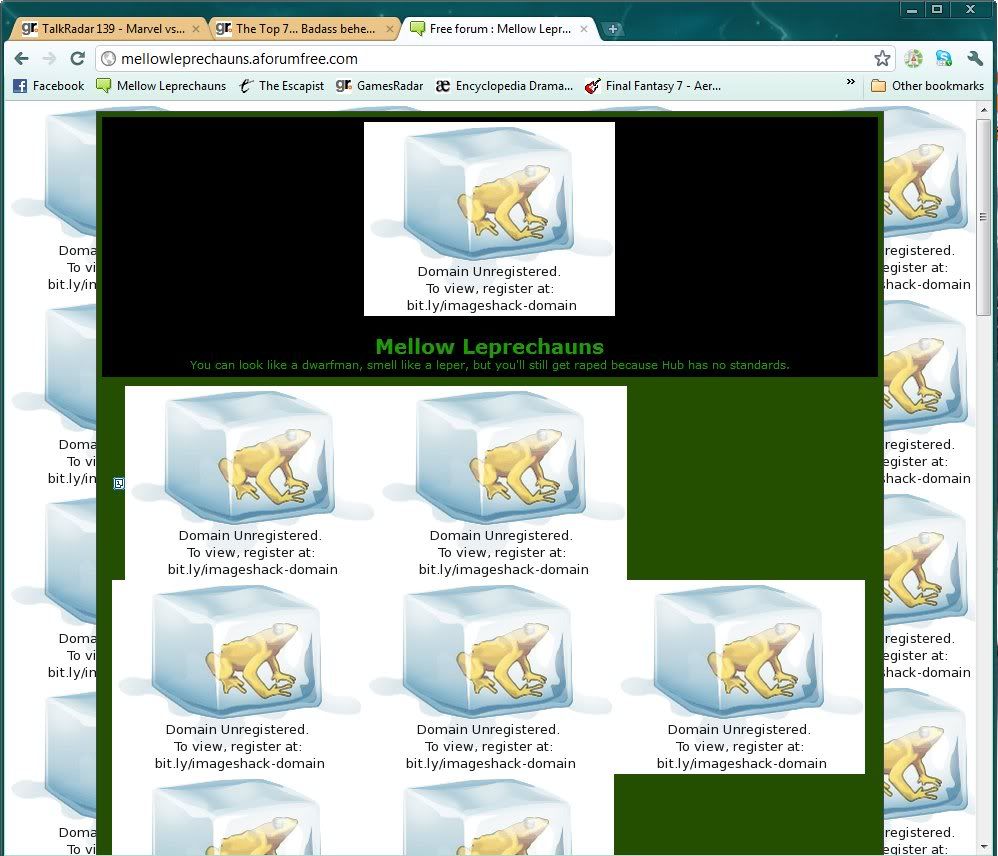This screenshot has width=998, height=856.
Task: Select the Free forum : Mellow Lepr... tab
Action: click(499, 29)
